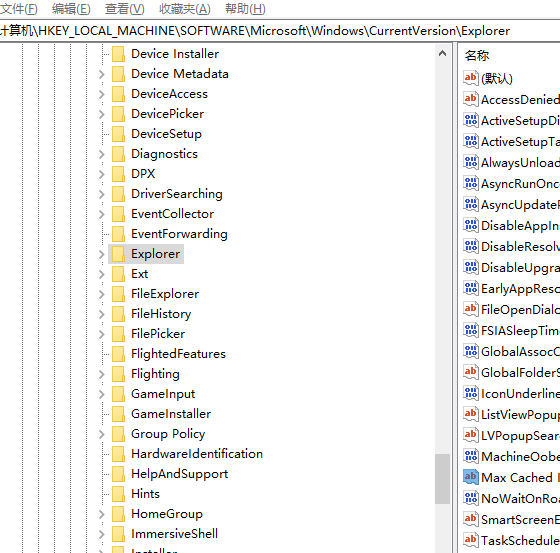The width and height of the screenshot is (560, 553).
Task: Select the highlighted Max Cached value icon
Action: [x=471, y=477]
